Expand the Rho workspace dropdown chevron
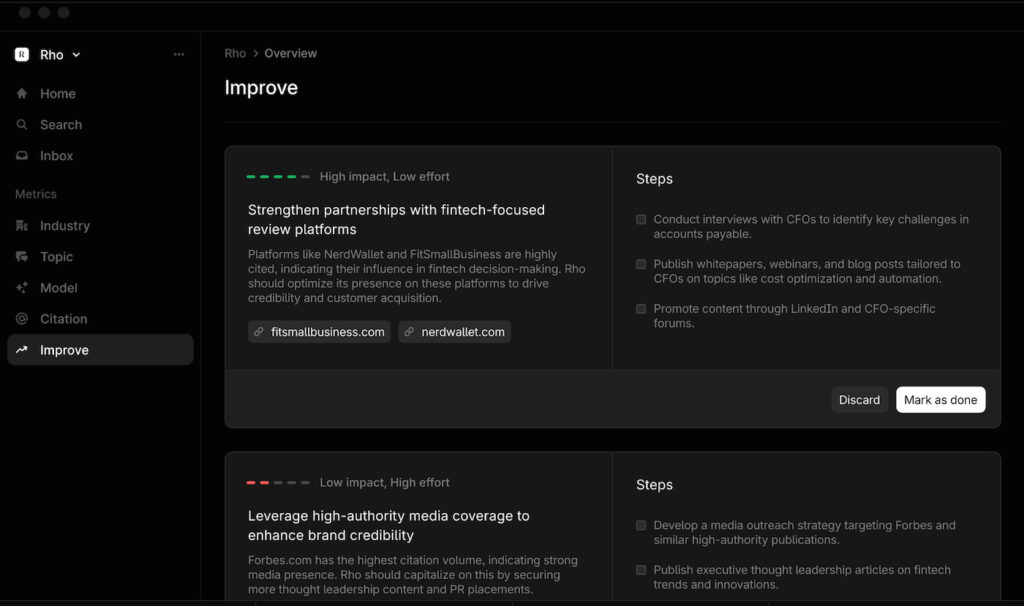 tap(76, 55)
